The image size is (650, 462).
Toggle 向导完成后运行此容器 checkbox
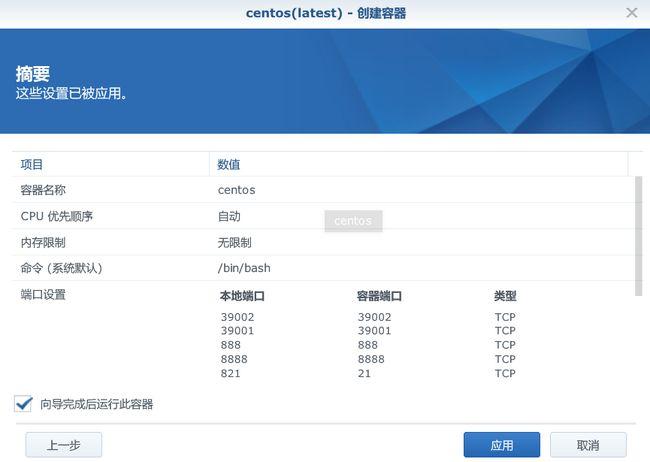tap(23, 404)
